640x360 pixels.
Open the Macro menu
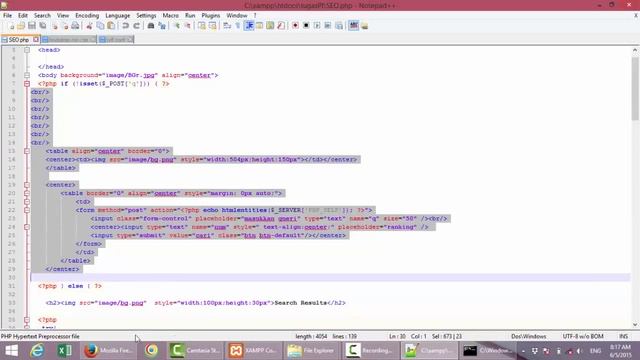[x=171, y=16]
